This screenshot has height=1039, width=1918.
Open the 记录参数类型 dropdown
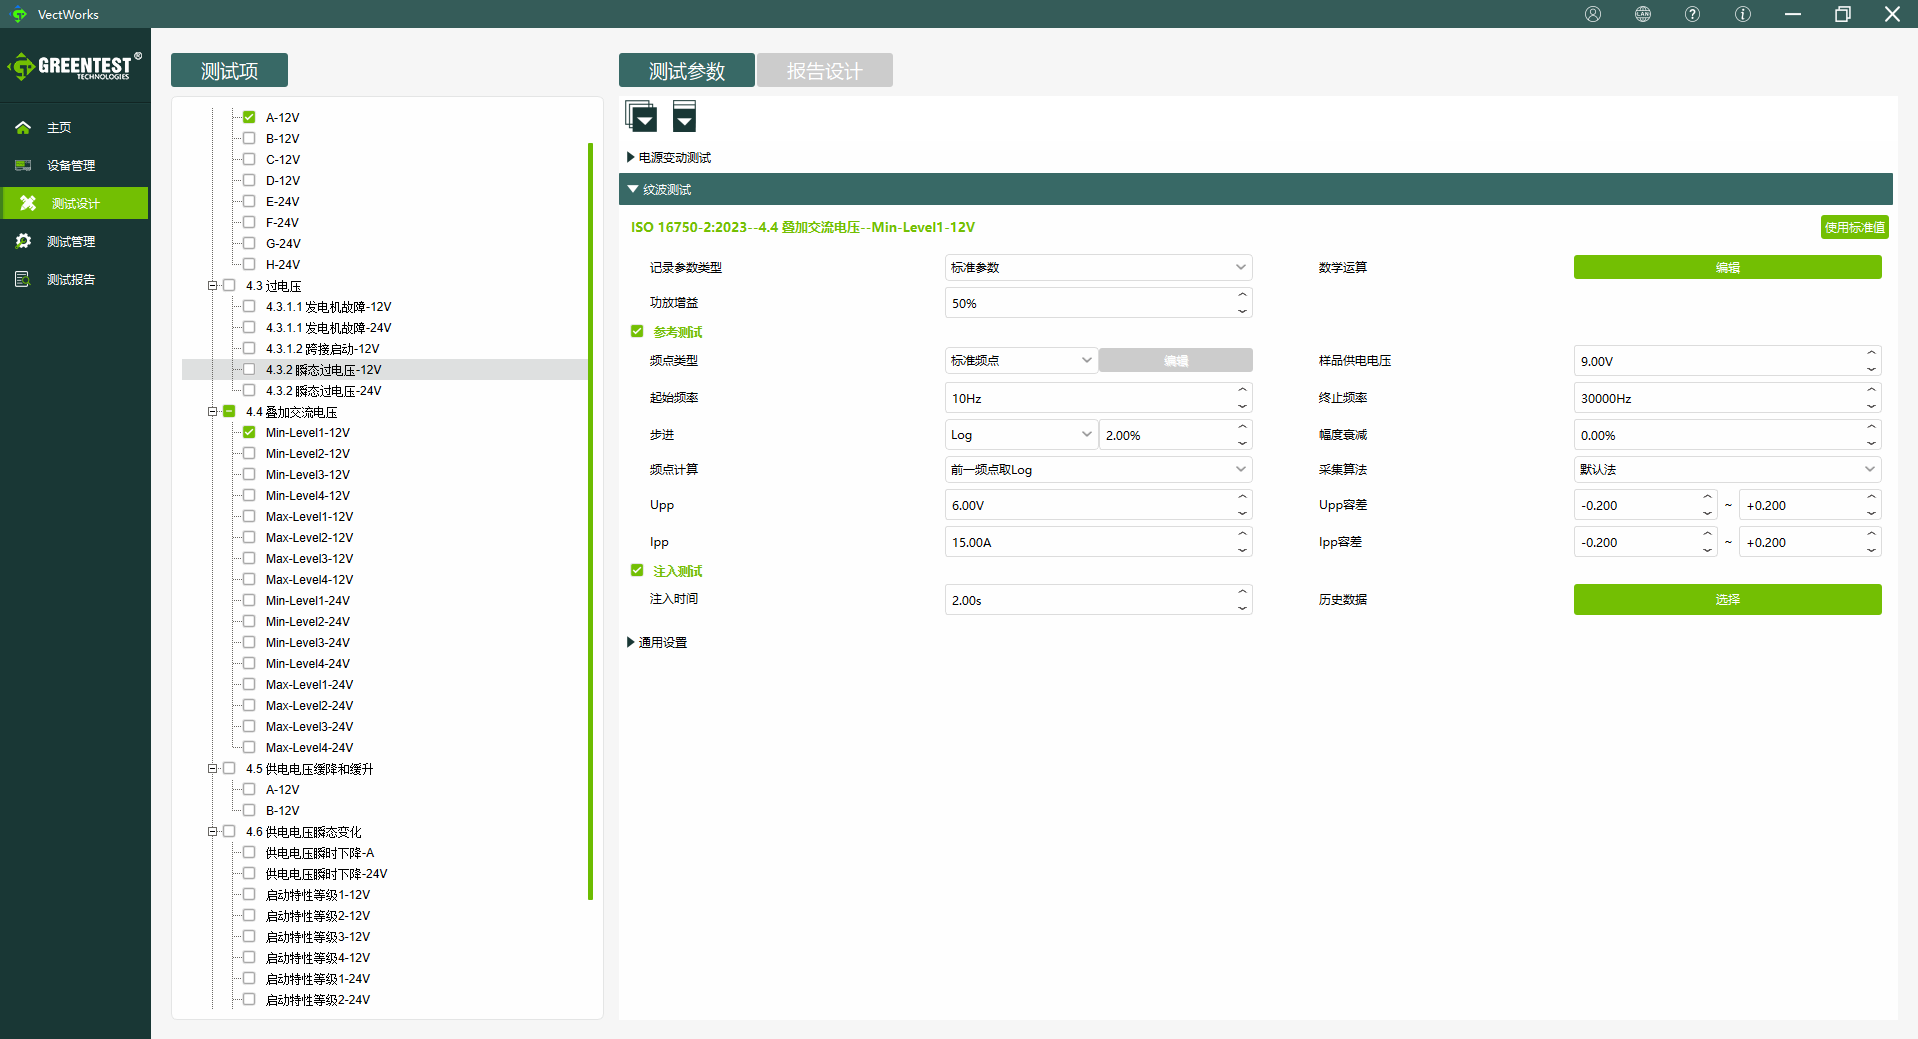coord(1097,268)
